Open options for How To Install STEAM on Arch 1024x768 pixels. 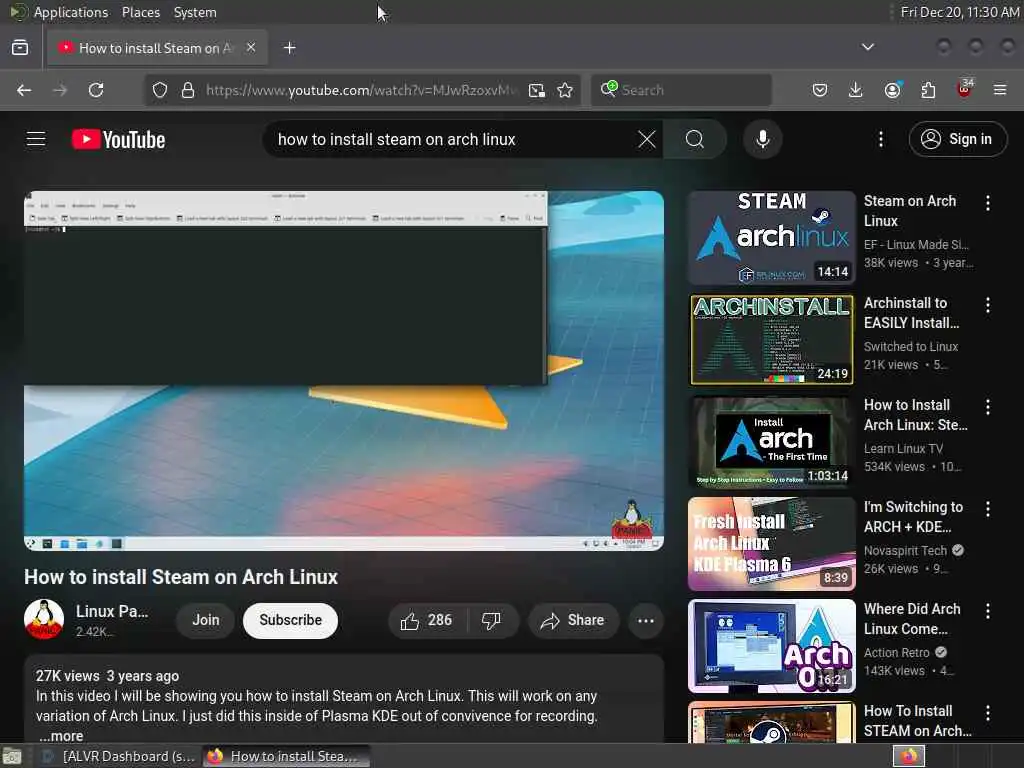pyautogui.click(x=988, y=712)
